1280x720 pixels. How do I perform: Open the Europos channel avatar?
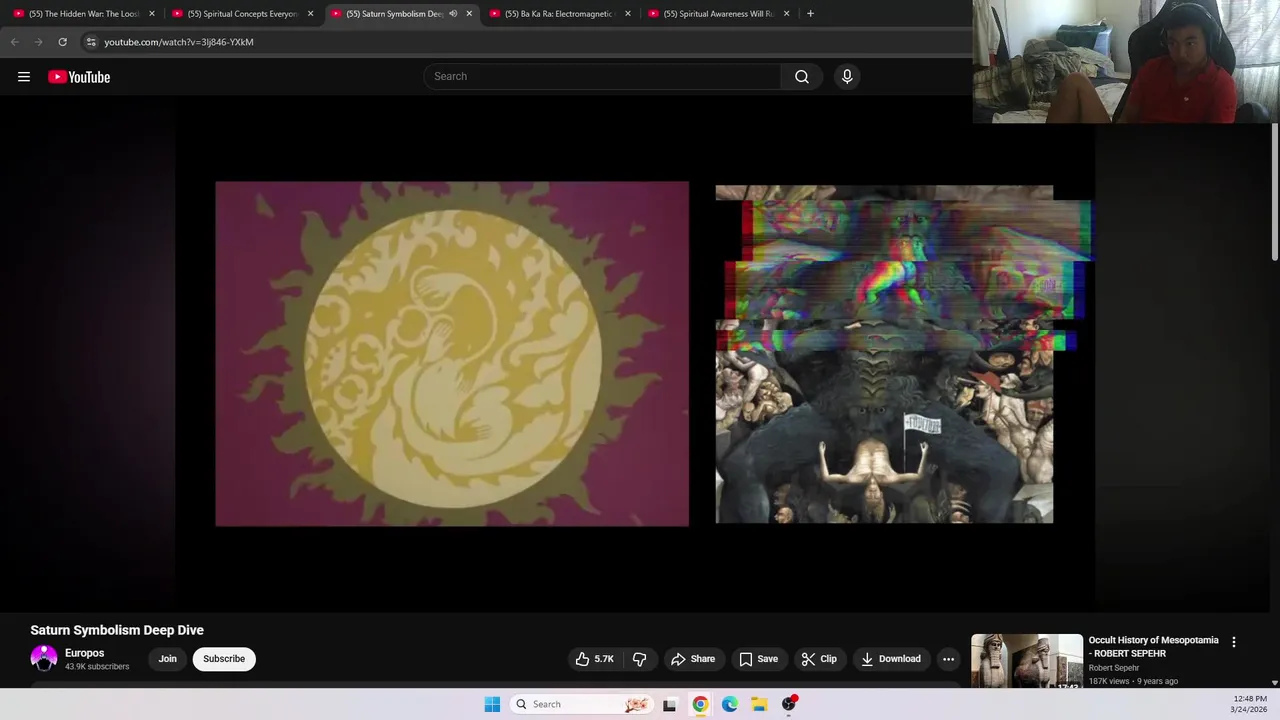[44, 658]
